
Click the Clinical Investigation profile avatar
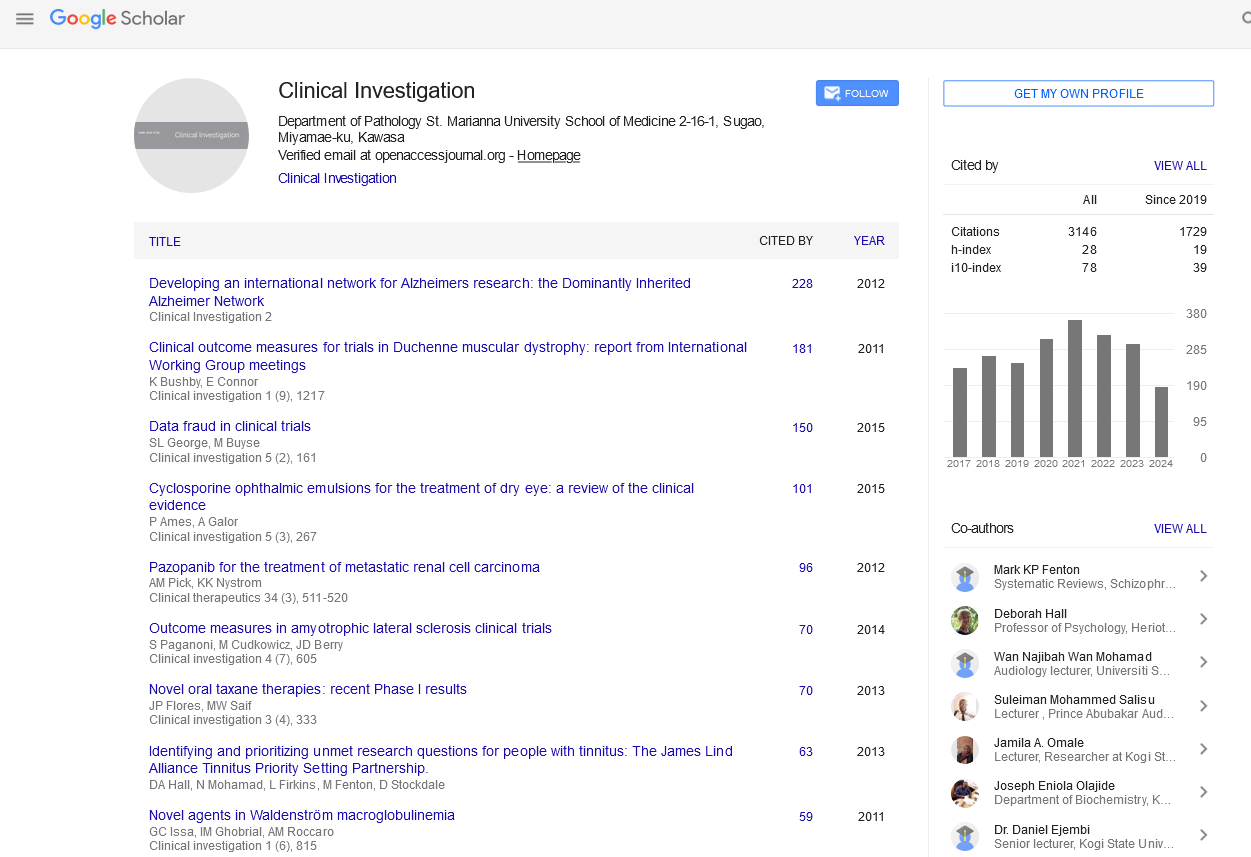(191, 135)
